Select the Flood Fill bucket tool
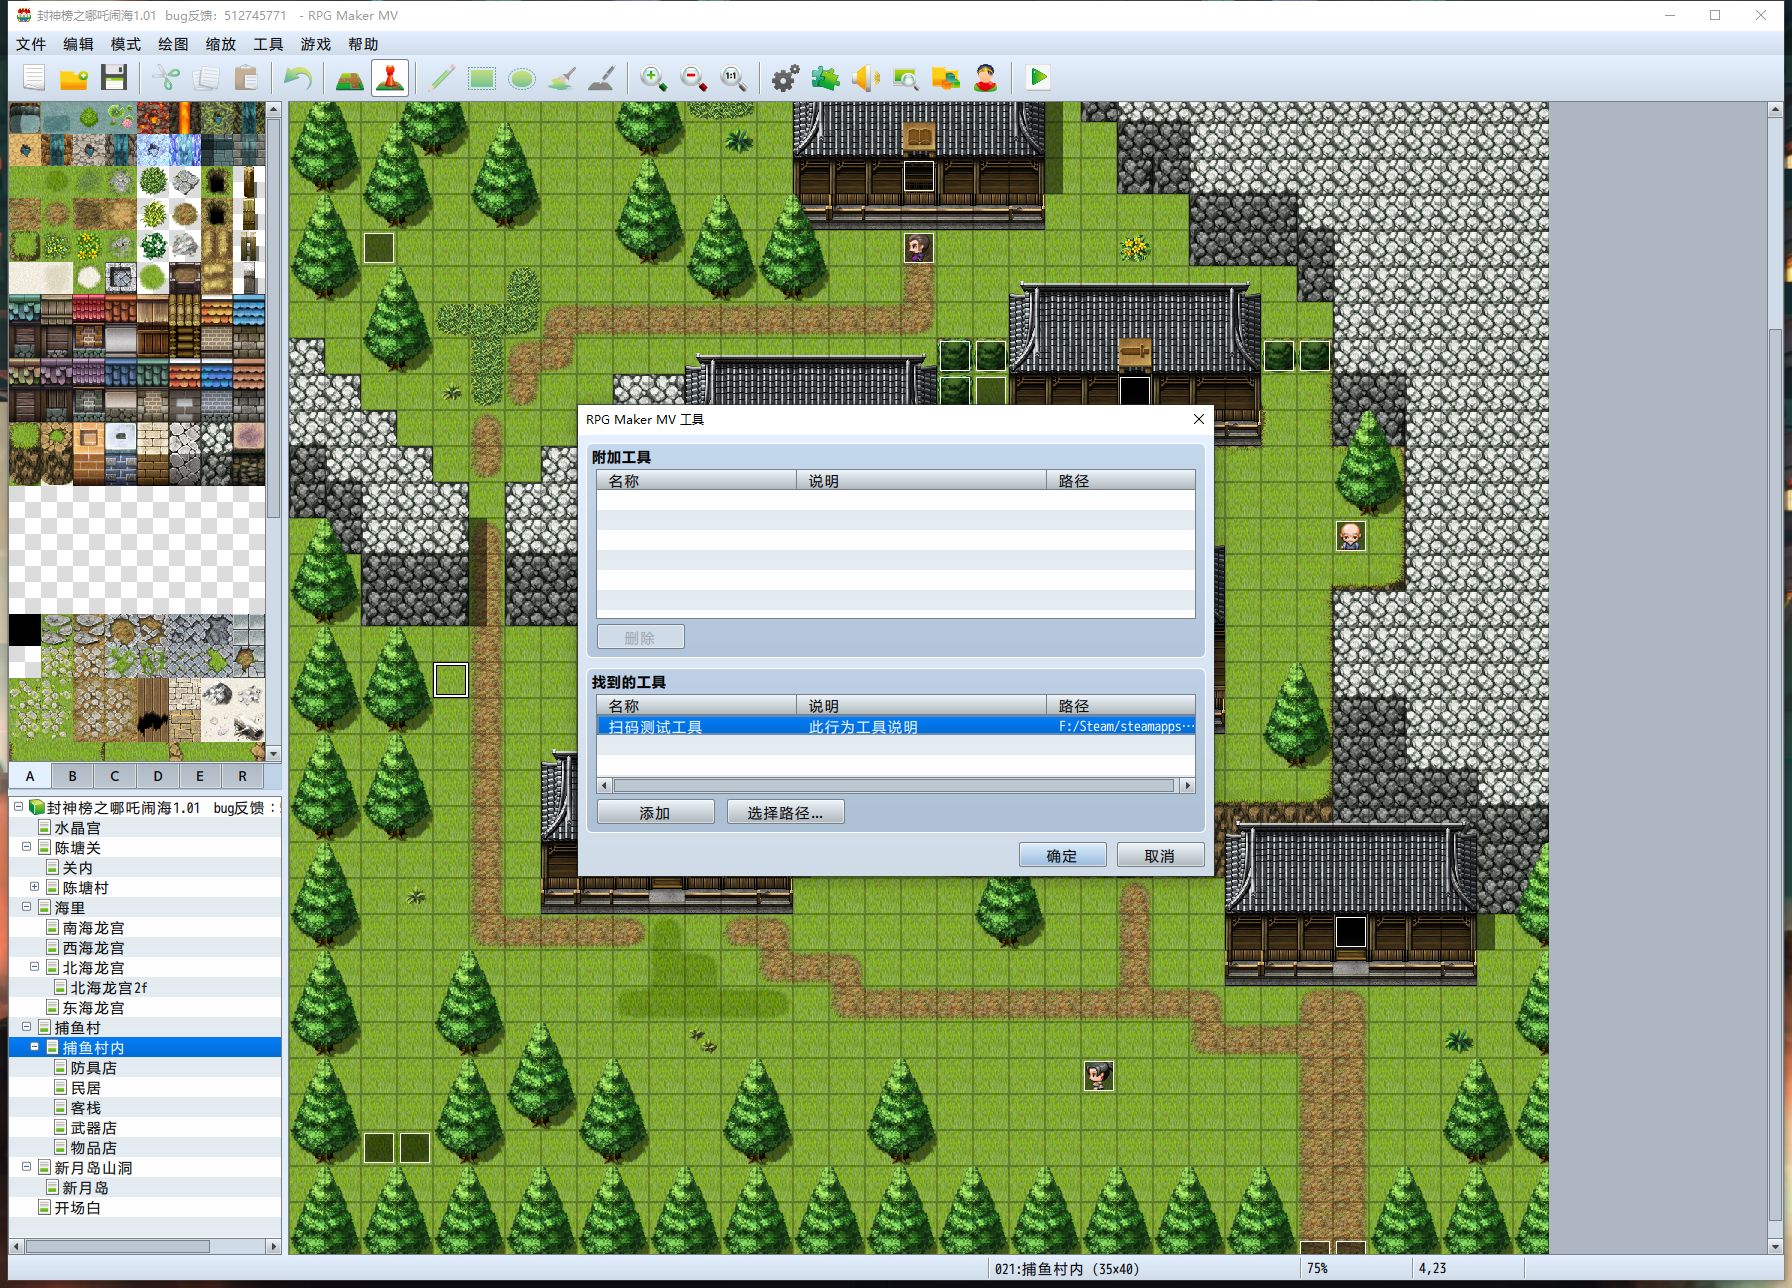This screenshot has width=1792, height=1288. (x=562, y=78)
